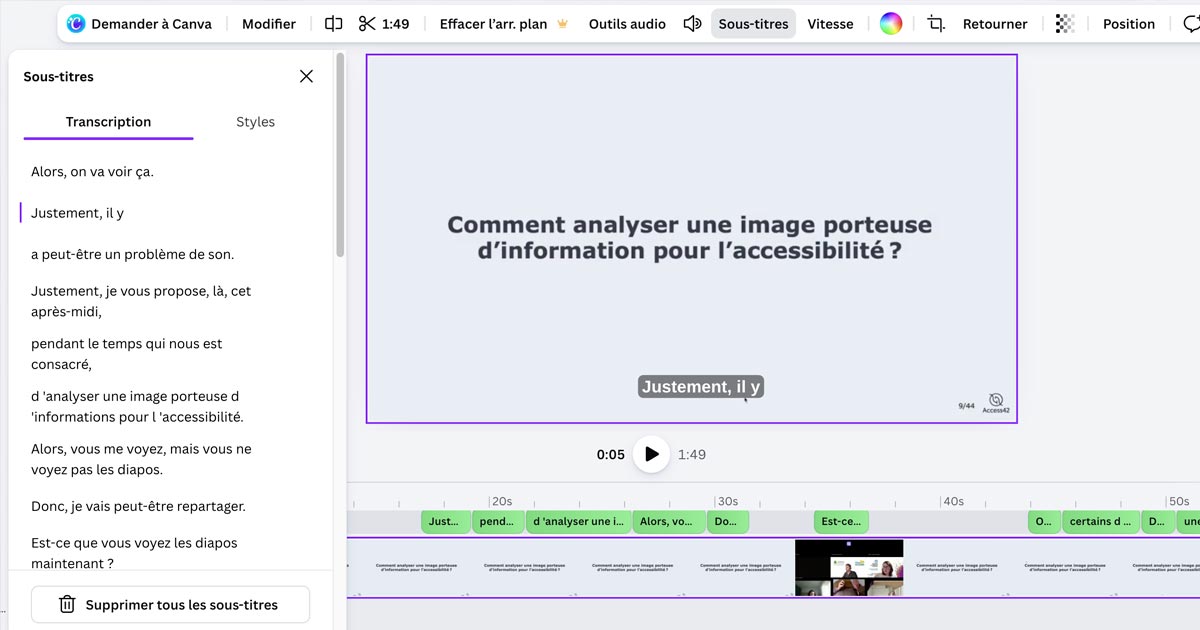Open the transparency checkerboard icon
The height and width of the screenshot is (630, 1200).
point(1065,24)
